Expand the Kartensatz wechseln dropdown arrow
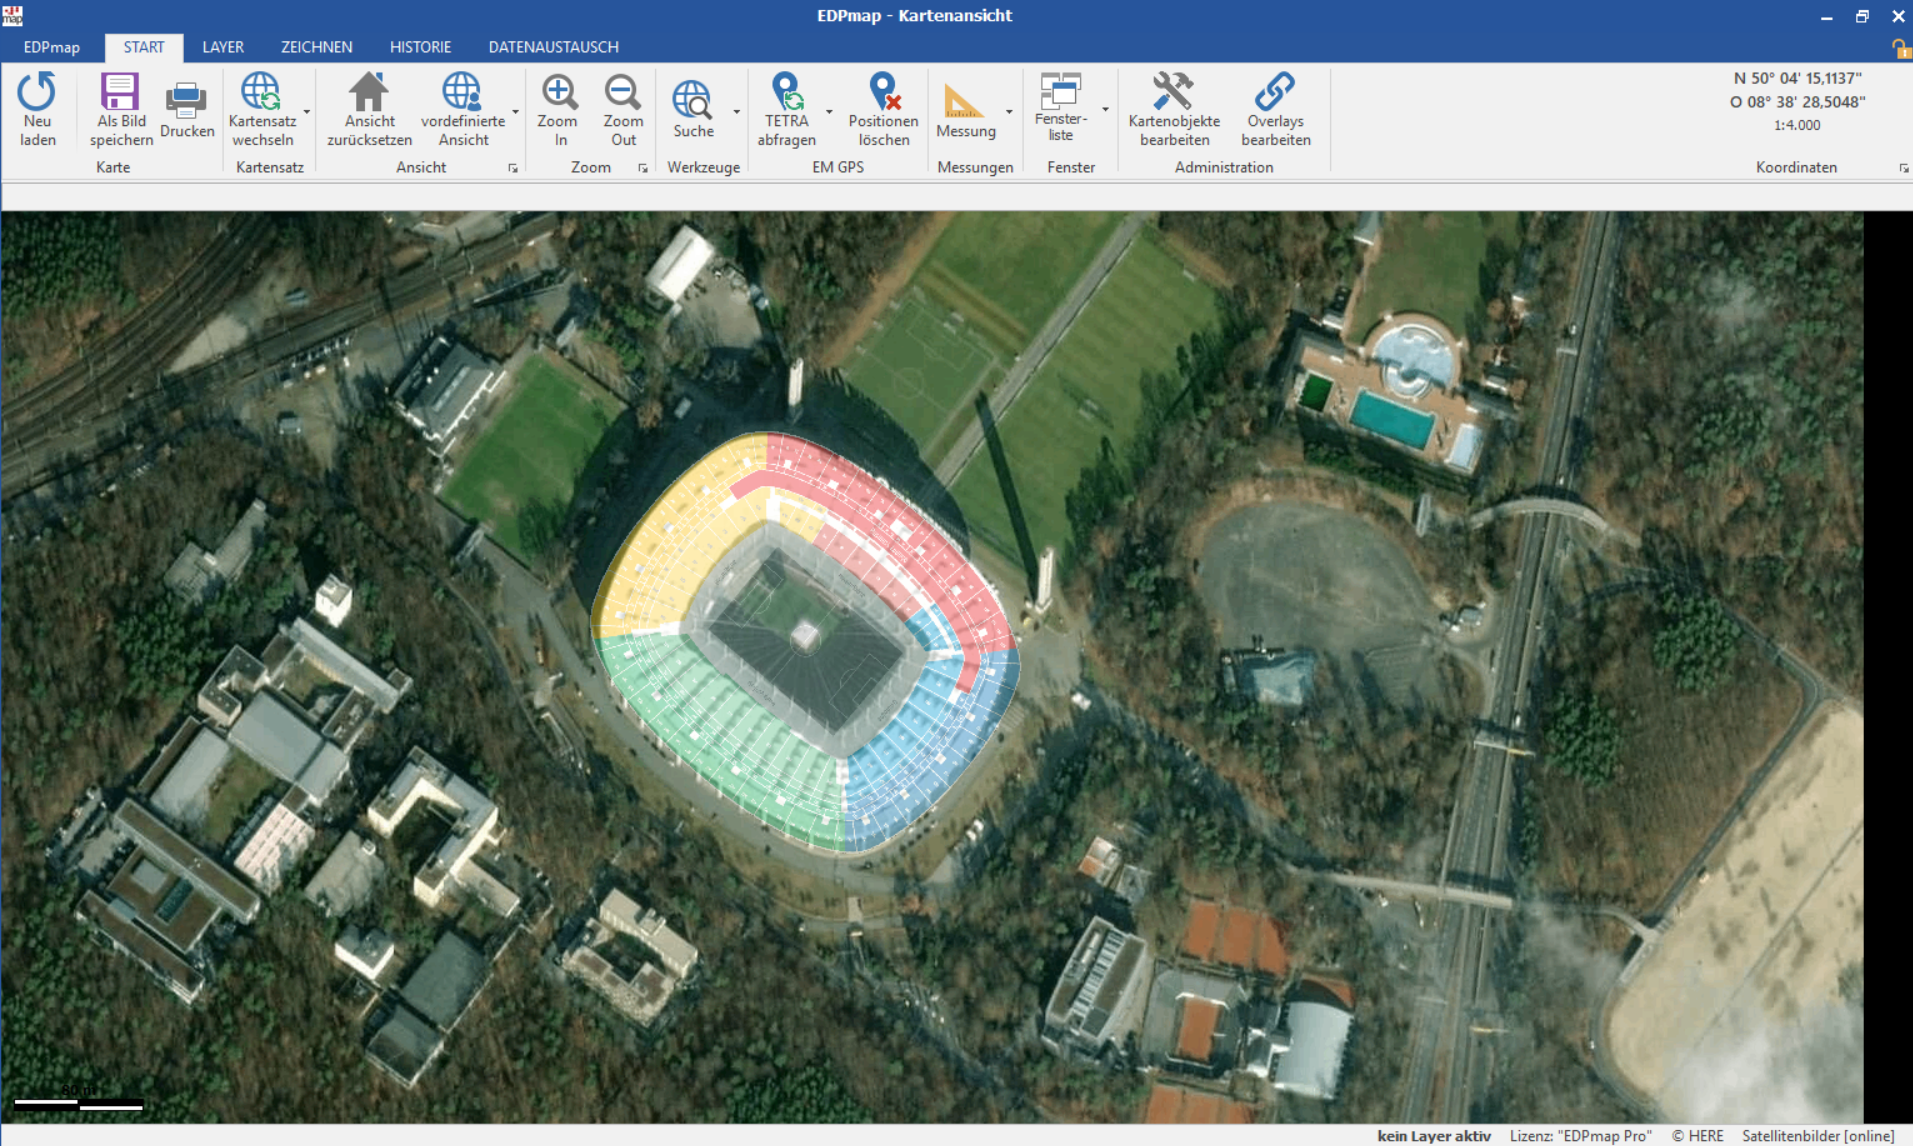 307,112
